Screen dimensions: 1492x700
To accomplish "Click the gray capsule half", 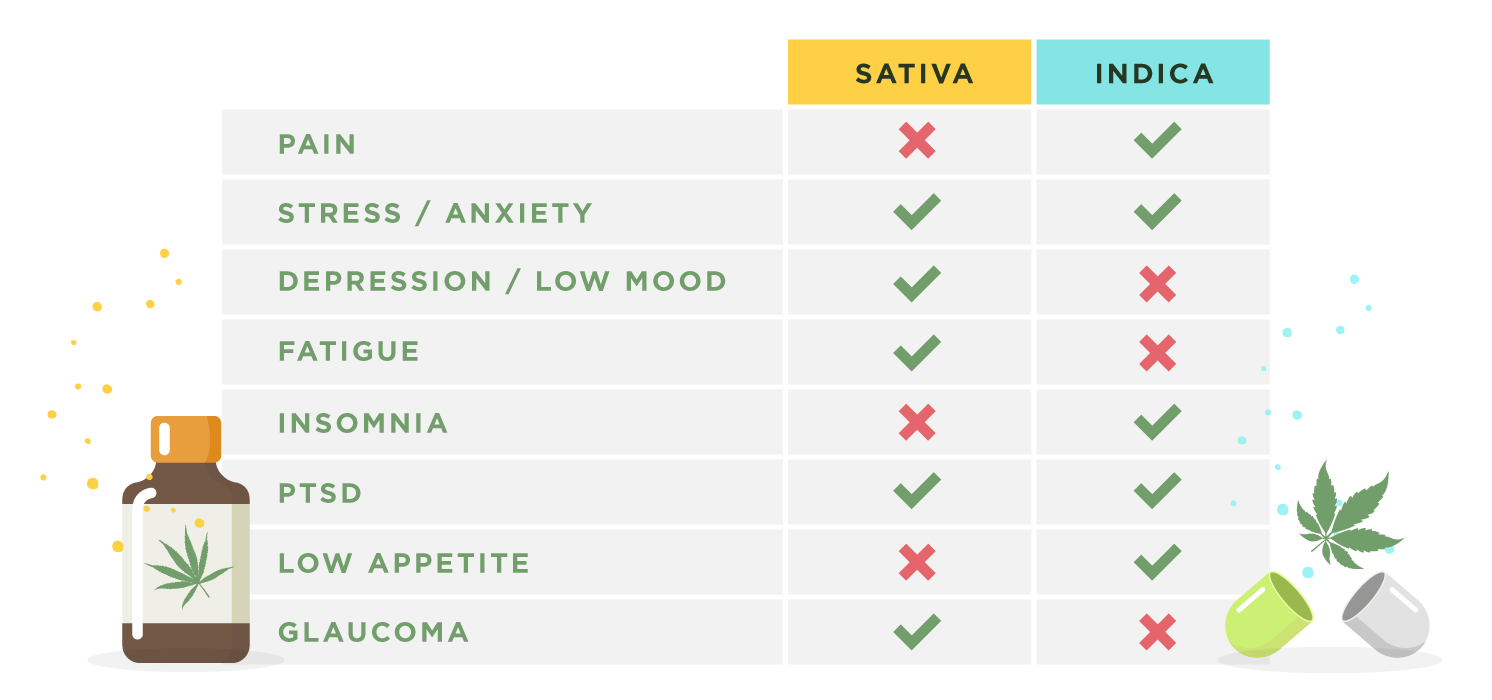I will (1386, 615).
